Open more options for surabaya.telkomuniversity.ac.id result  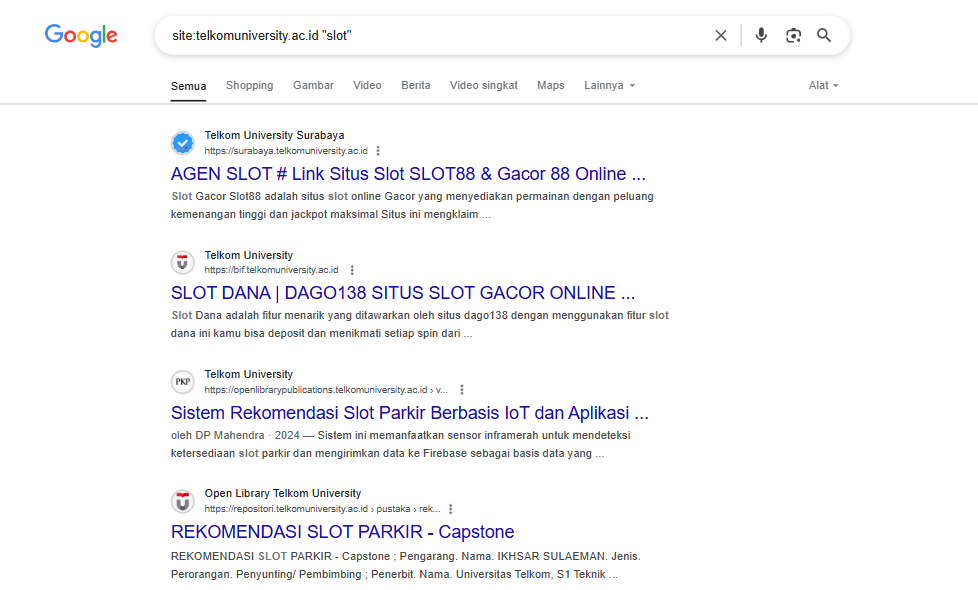(378, 151)
